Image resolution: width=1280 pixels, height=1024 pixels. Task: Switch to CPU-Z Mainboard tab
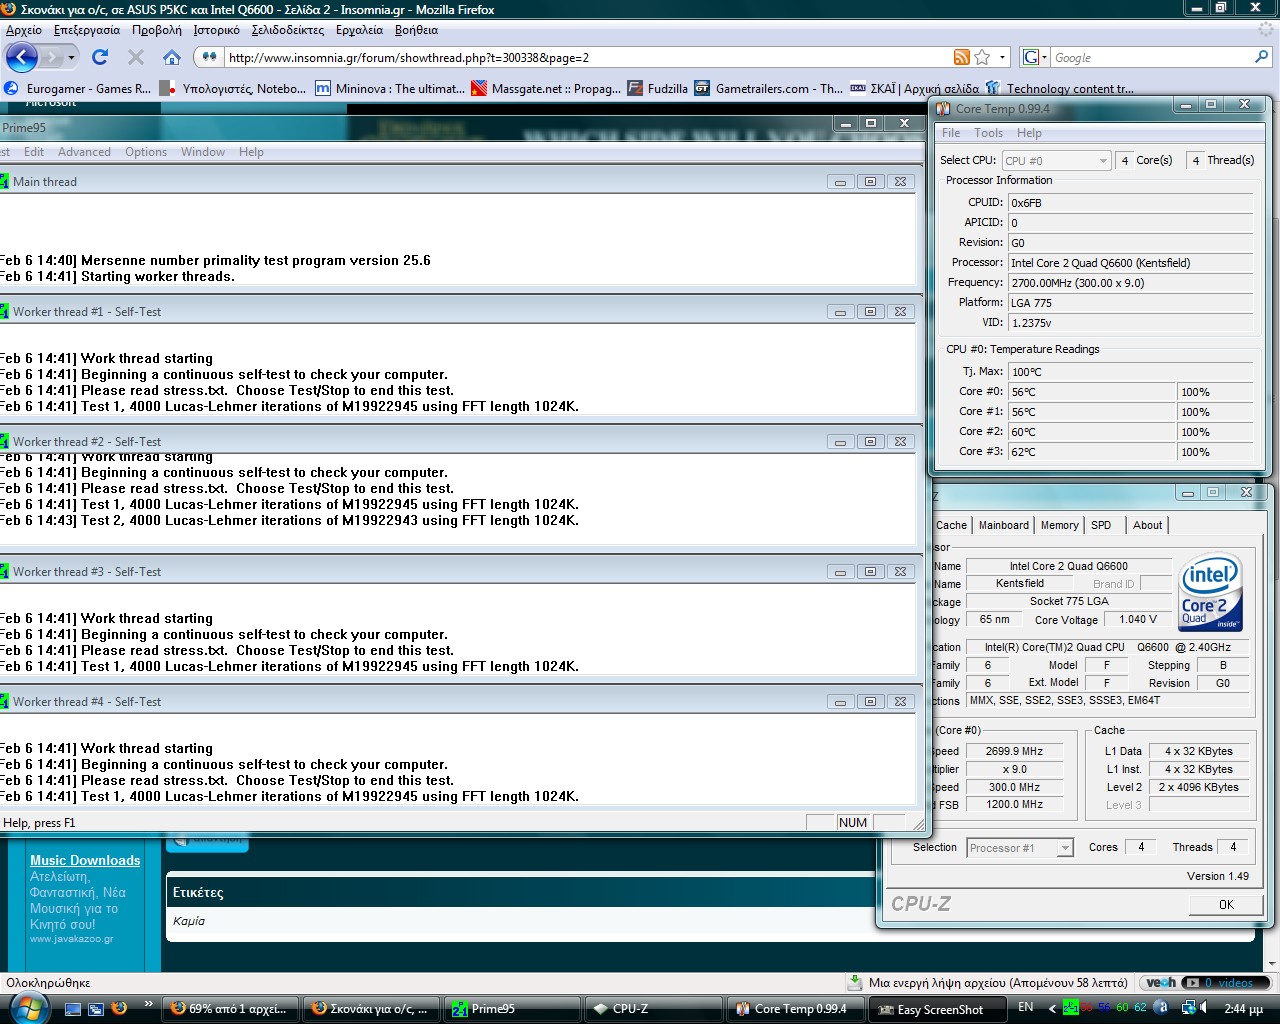[x=1004, y=525]
